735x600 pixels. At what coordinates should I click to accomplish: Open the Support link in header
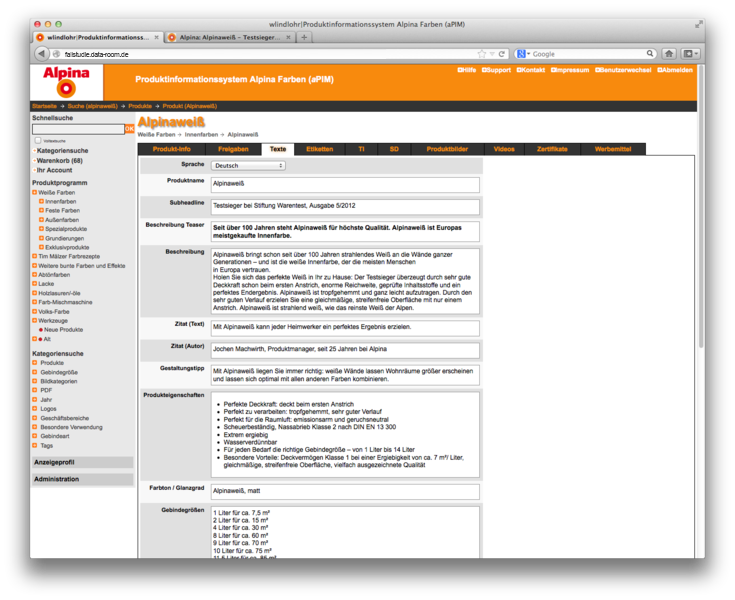496,70
